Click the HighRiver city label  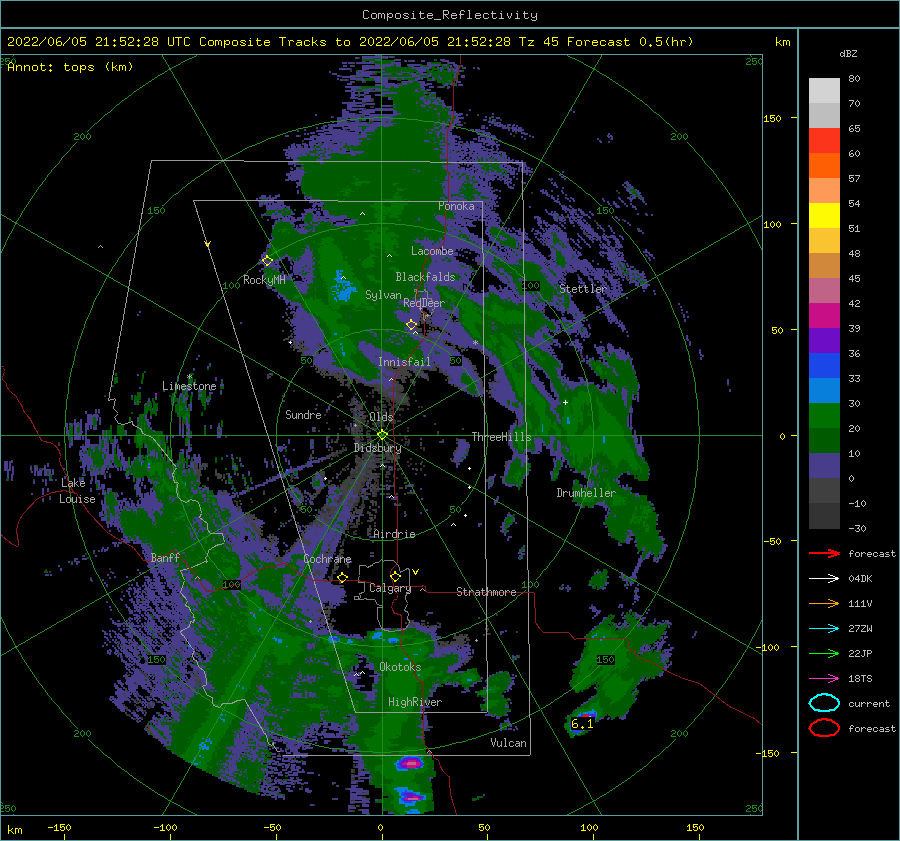(x=415, y=702)
